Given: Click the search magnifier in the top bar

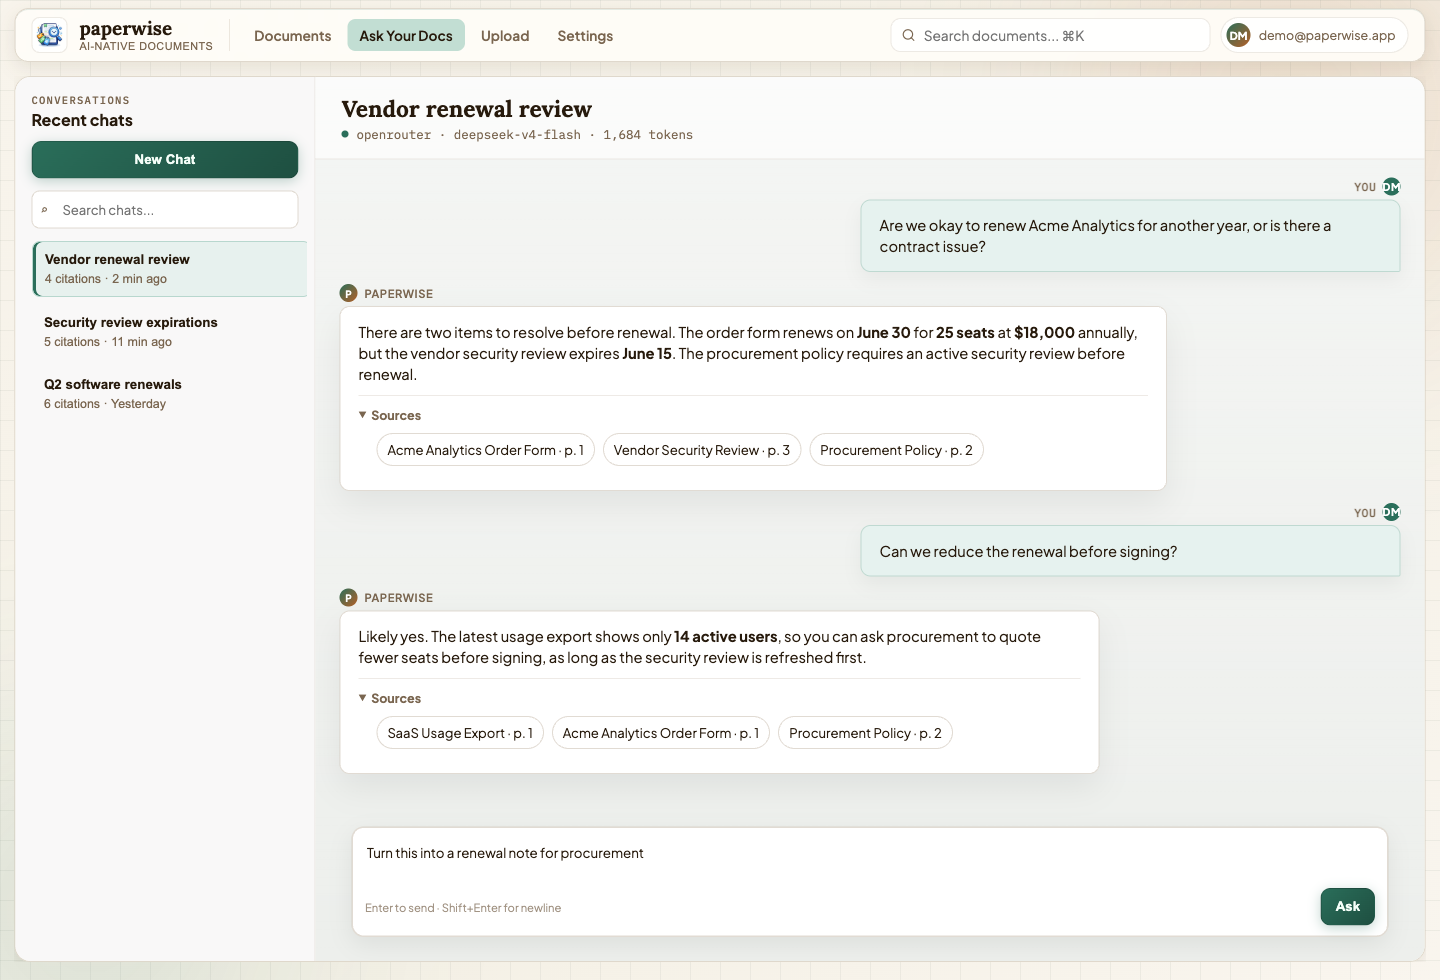Looking at the screenshot, I should [x=908, y=36].
